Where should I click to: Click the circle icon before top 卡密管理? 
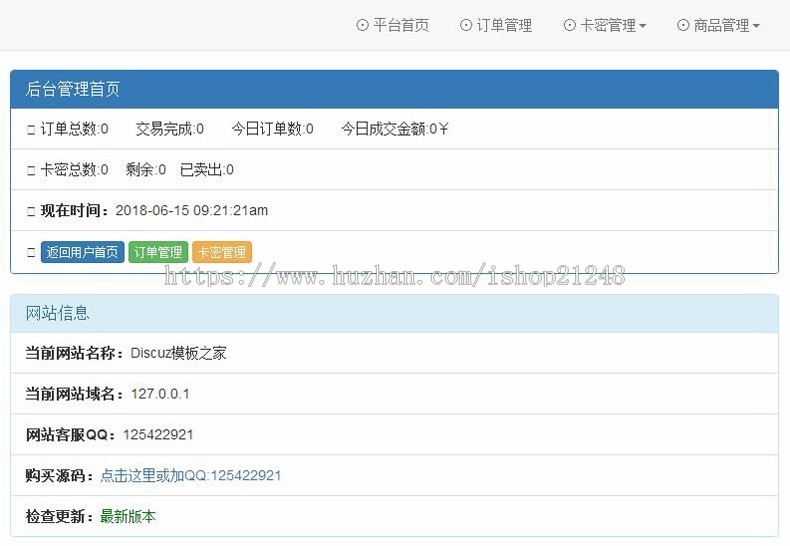569,25
